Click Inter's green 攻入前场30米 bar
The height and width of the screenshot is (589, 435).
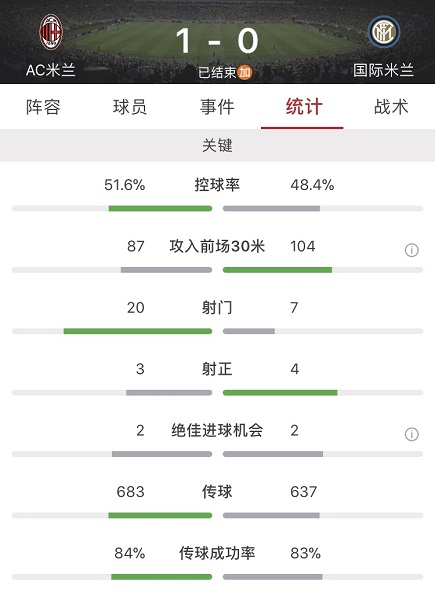278,270
